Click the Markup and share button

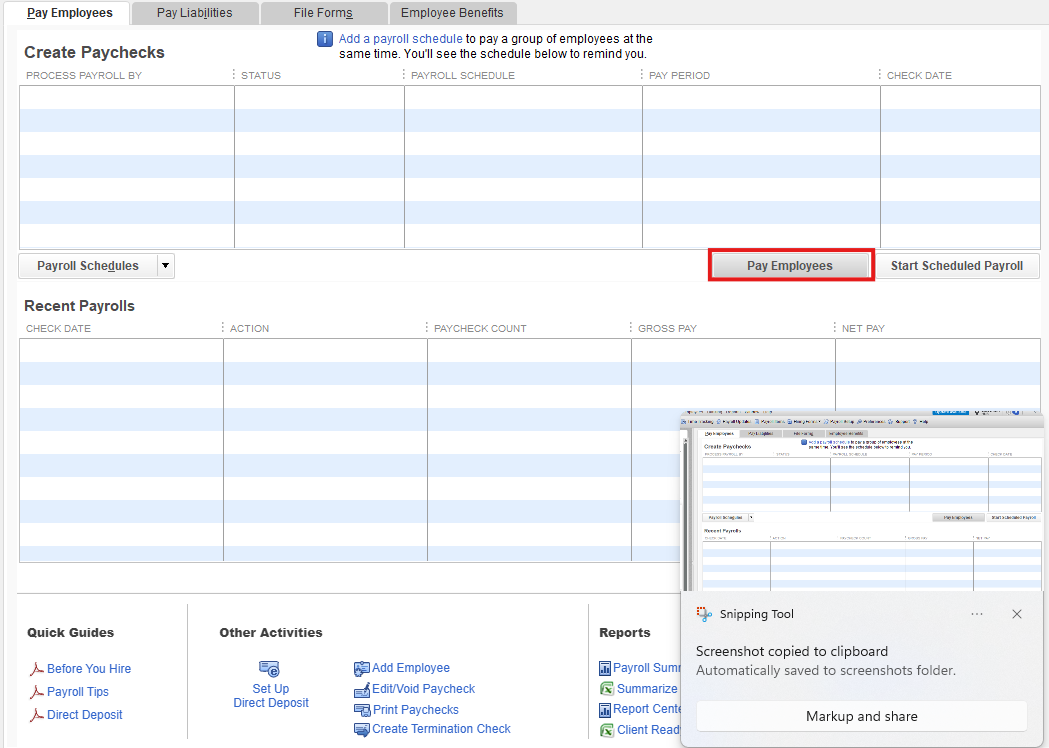861,716
